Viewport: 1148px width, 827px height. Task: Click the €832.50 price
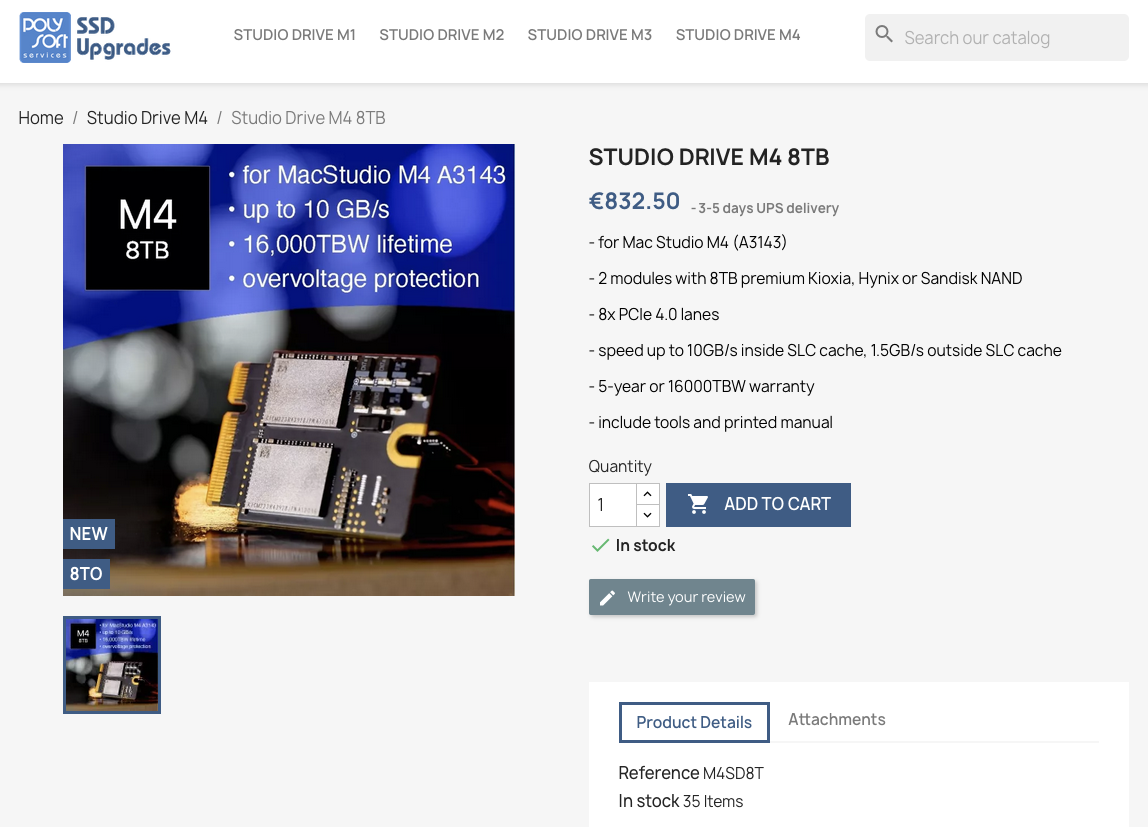click(x=634, y=201)
